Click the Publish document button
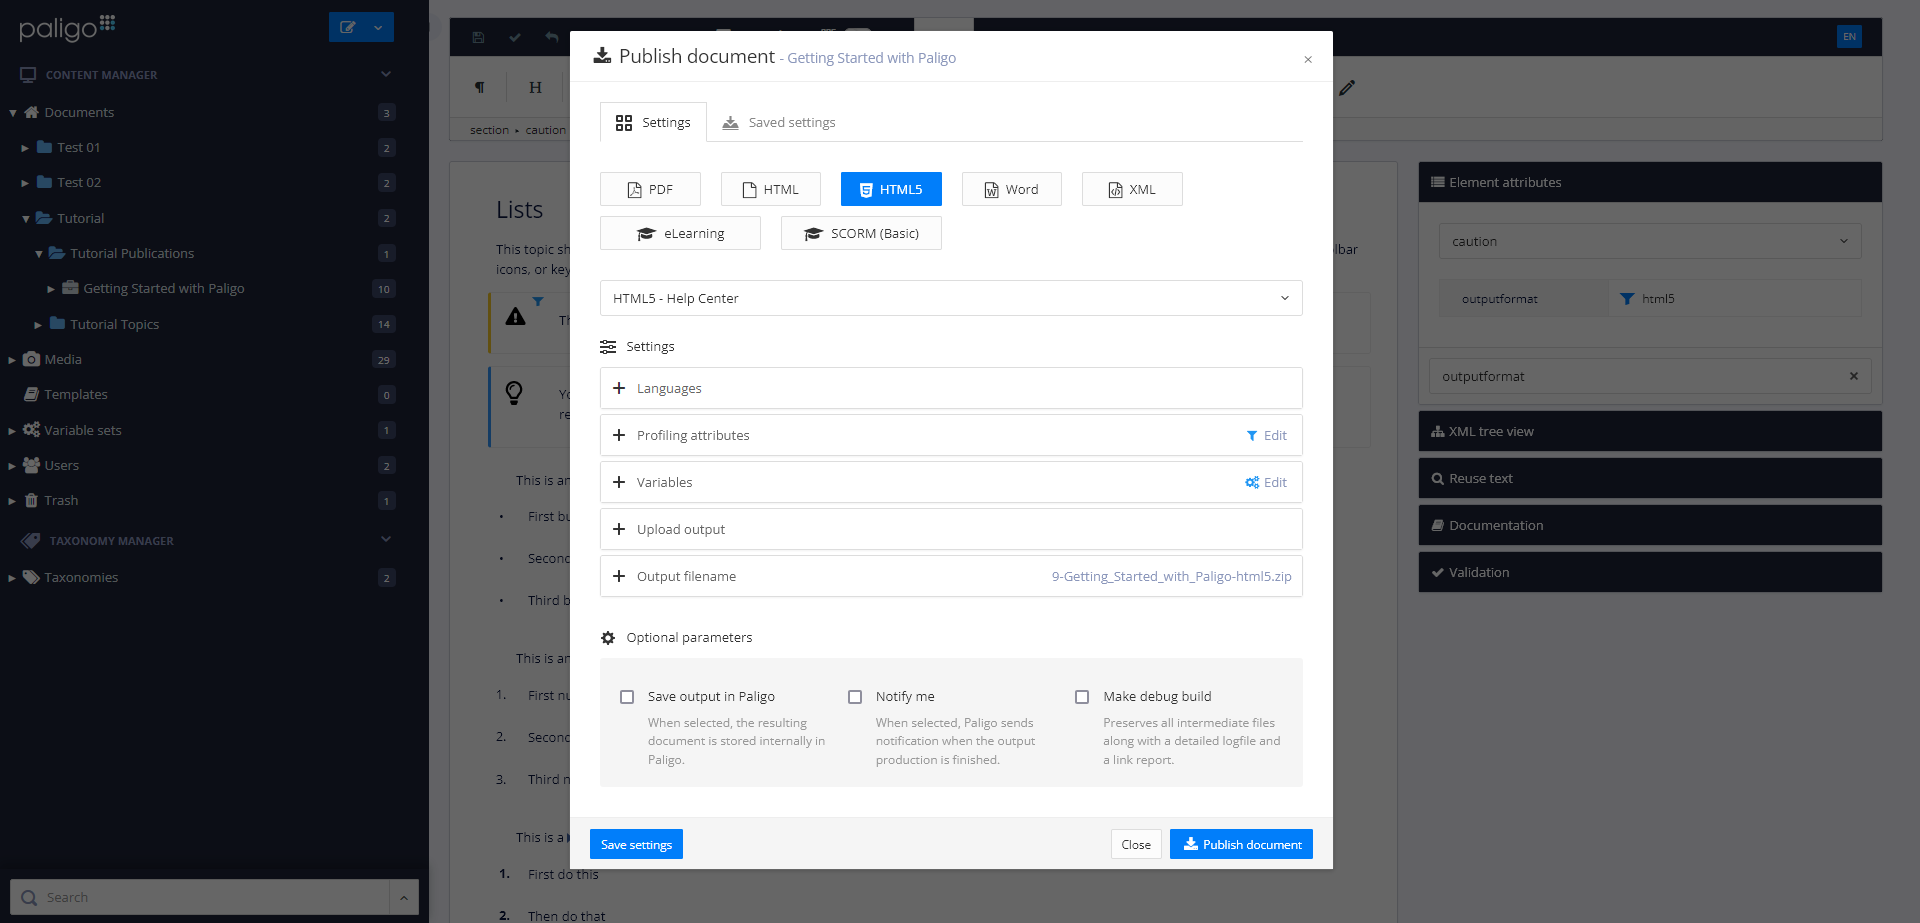1920x923 pixels. coord(1241,844)
